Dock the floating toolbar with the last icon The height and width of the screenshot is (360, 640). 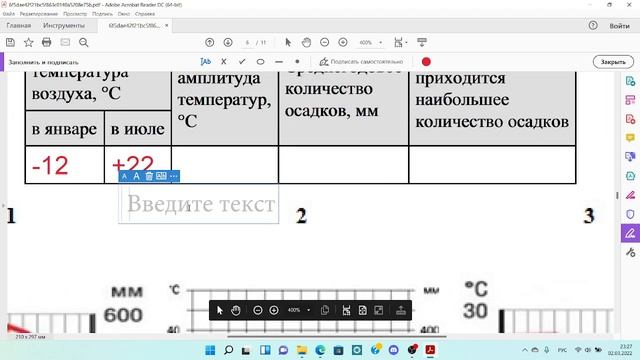click(x=401, y=310)
